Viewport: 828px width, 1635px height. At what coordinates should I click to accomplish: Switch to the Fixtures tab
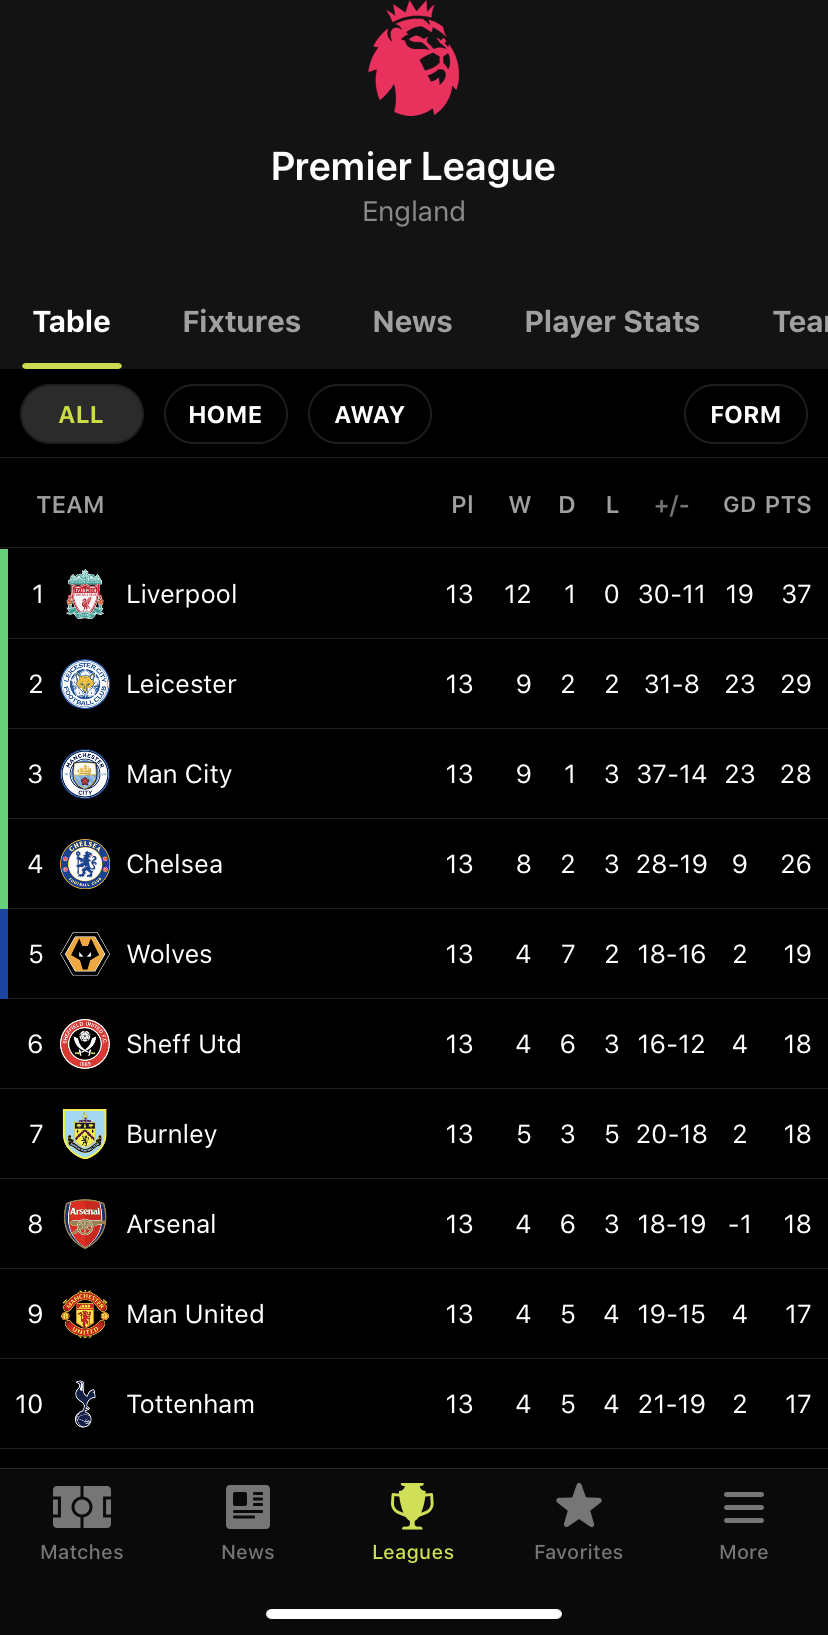[x=241, y=322]
